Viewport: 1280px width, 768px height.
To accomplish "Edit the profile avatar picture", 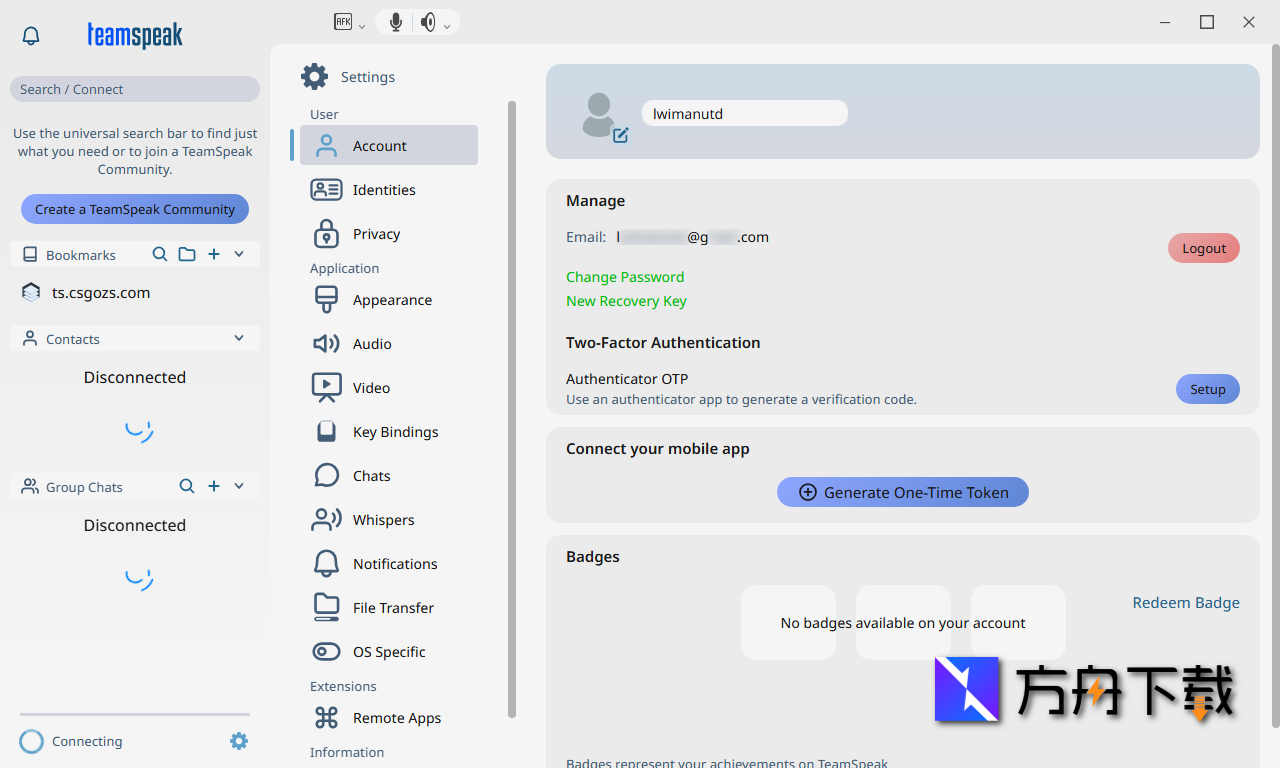I will pyautogui.click(x=620, y=135).
